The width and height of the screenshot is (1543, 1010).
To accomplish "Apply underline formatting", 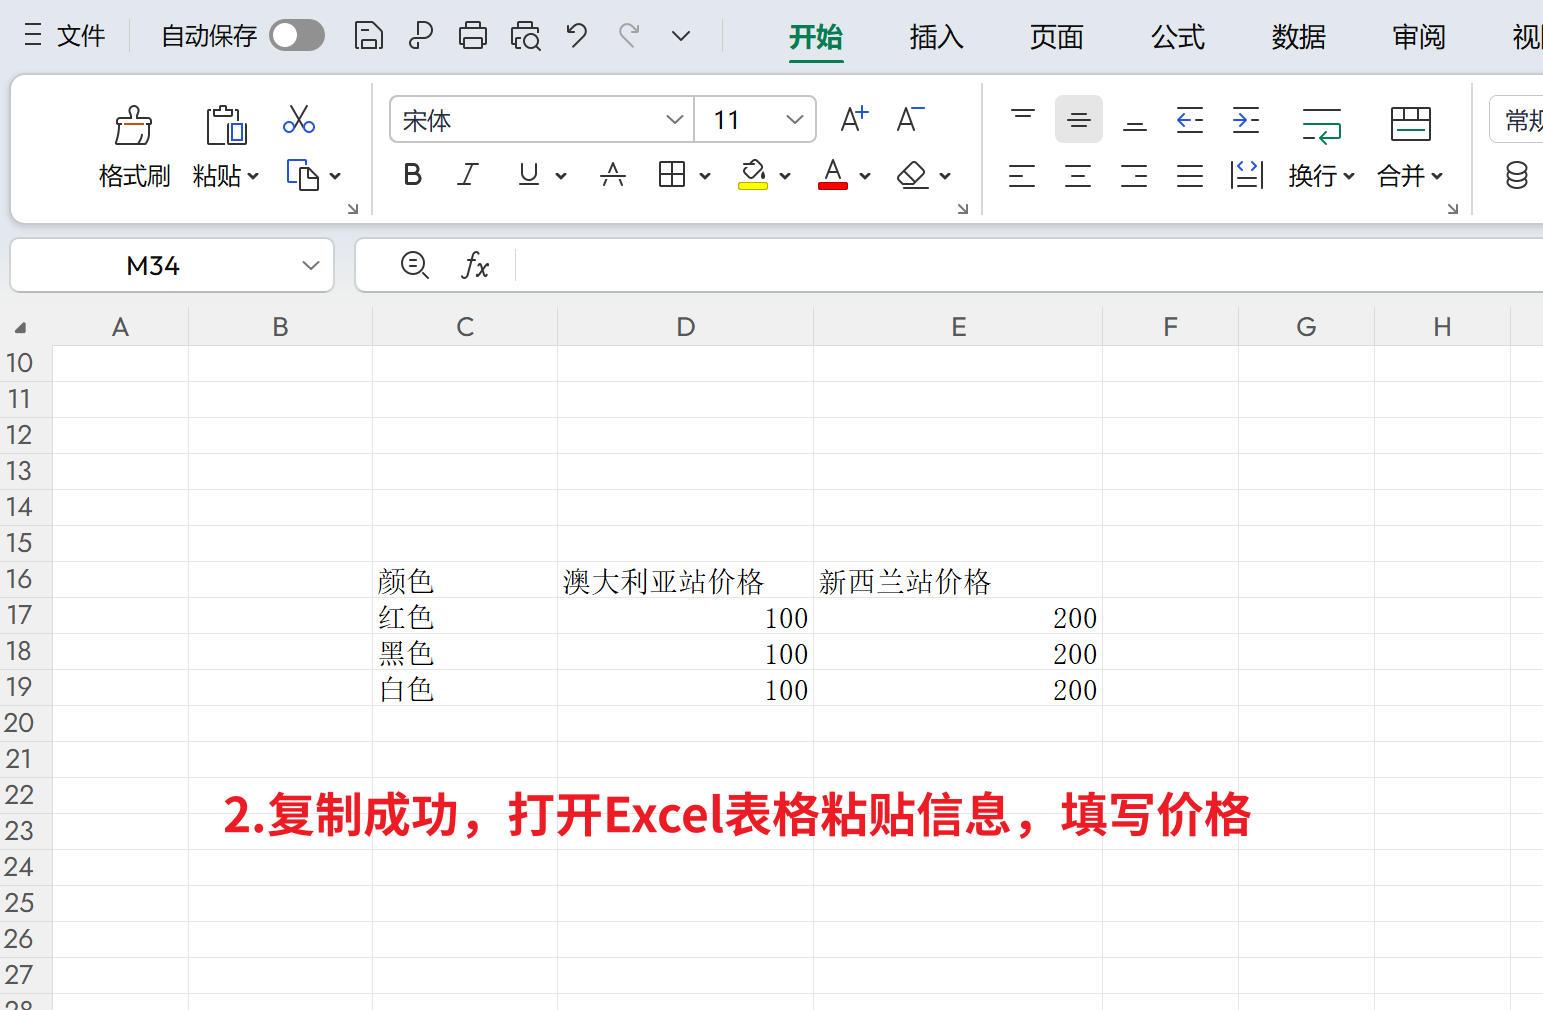I will coord(529,175).
